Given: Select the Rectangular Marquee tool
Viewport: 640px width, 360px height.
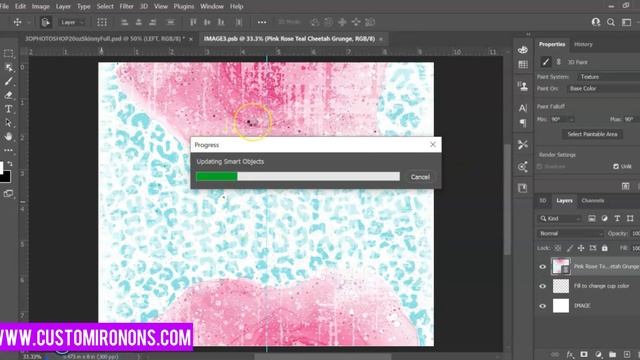Looking at the screenshot, I should click(8, 53).
